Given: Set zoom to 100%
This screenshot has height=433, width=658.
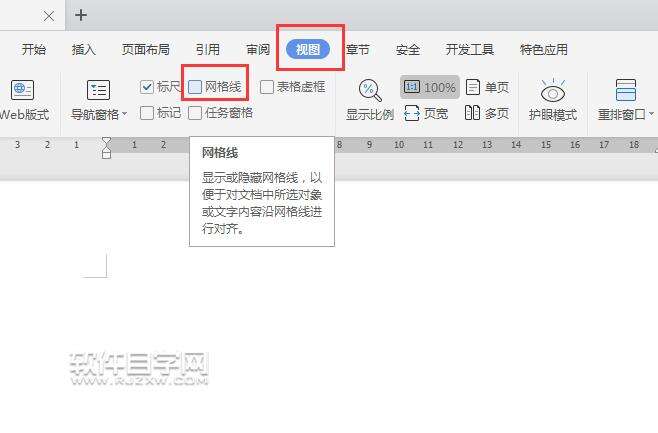Looking at the screenshot, I should pyautogui.click(x=430, y=87).
